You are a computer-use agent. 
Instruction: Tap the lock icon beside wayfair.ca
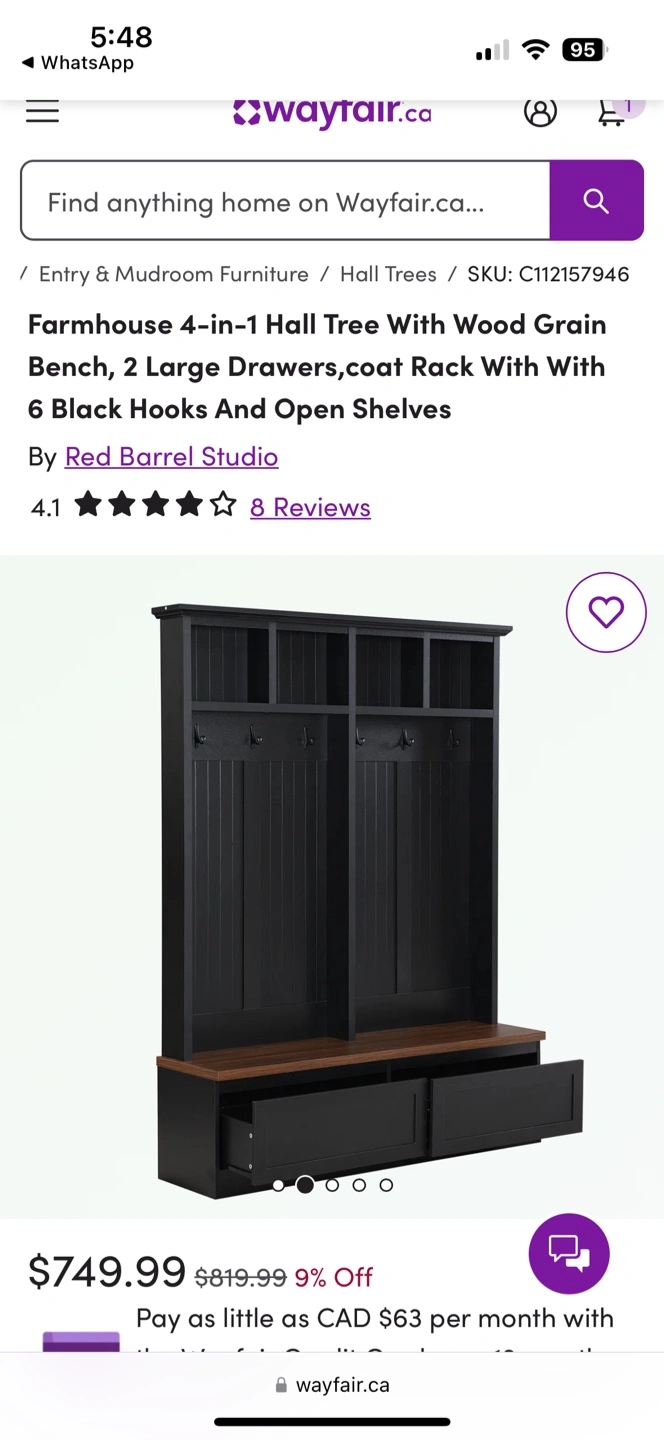[x=281, y=1386]
